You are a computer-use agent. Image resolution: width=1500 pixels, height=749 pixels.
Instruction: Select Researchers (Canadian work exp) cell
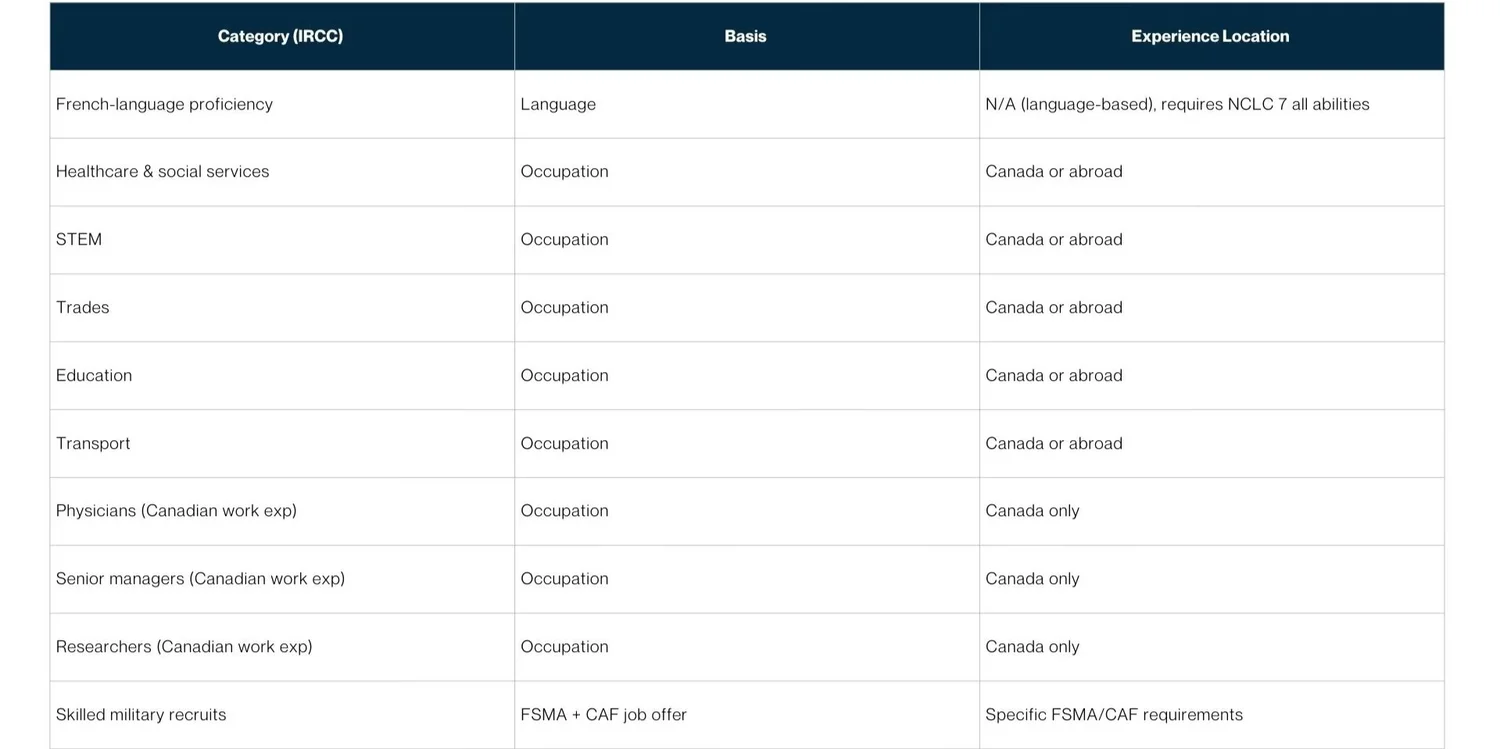click(x=281, y=647)
